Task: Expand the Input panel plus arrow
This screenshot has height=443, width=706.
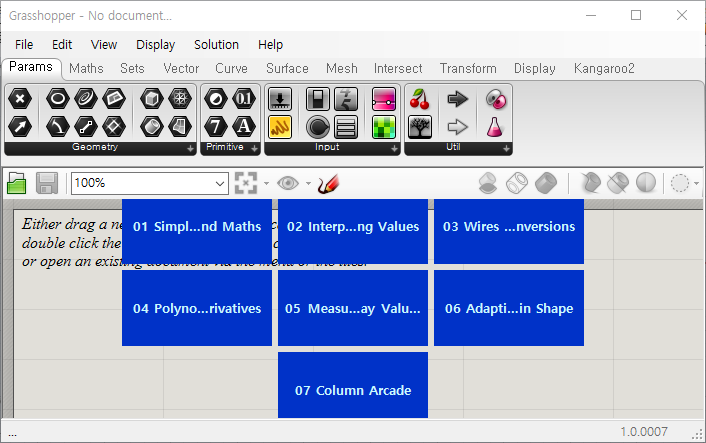Action: point(394,148)
